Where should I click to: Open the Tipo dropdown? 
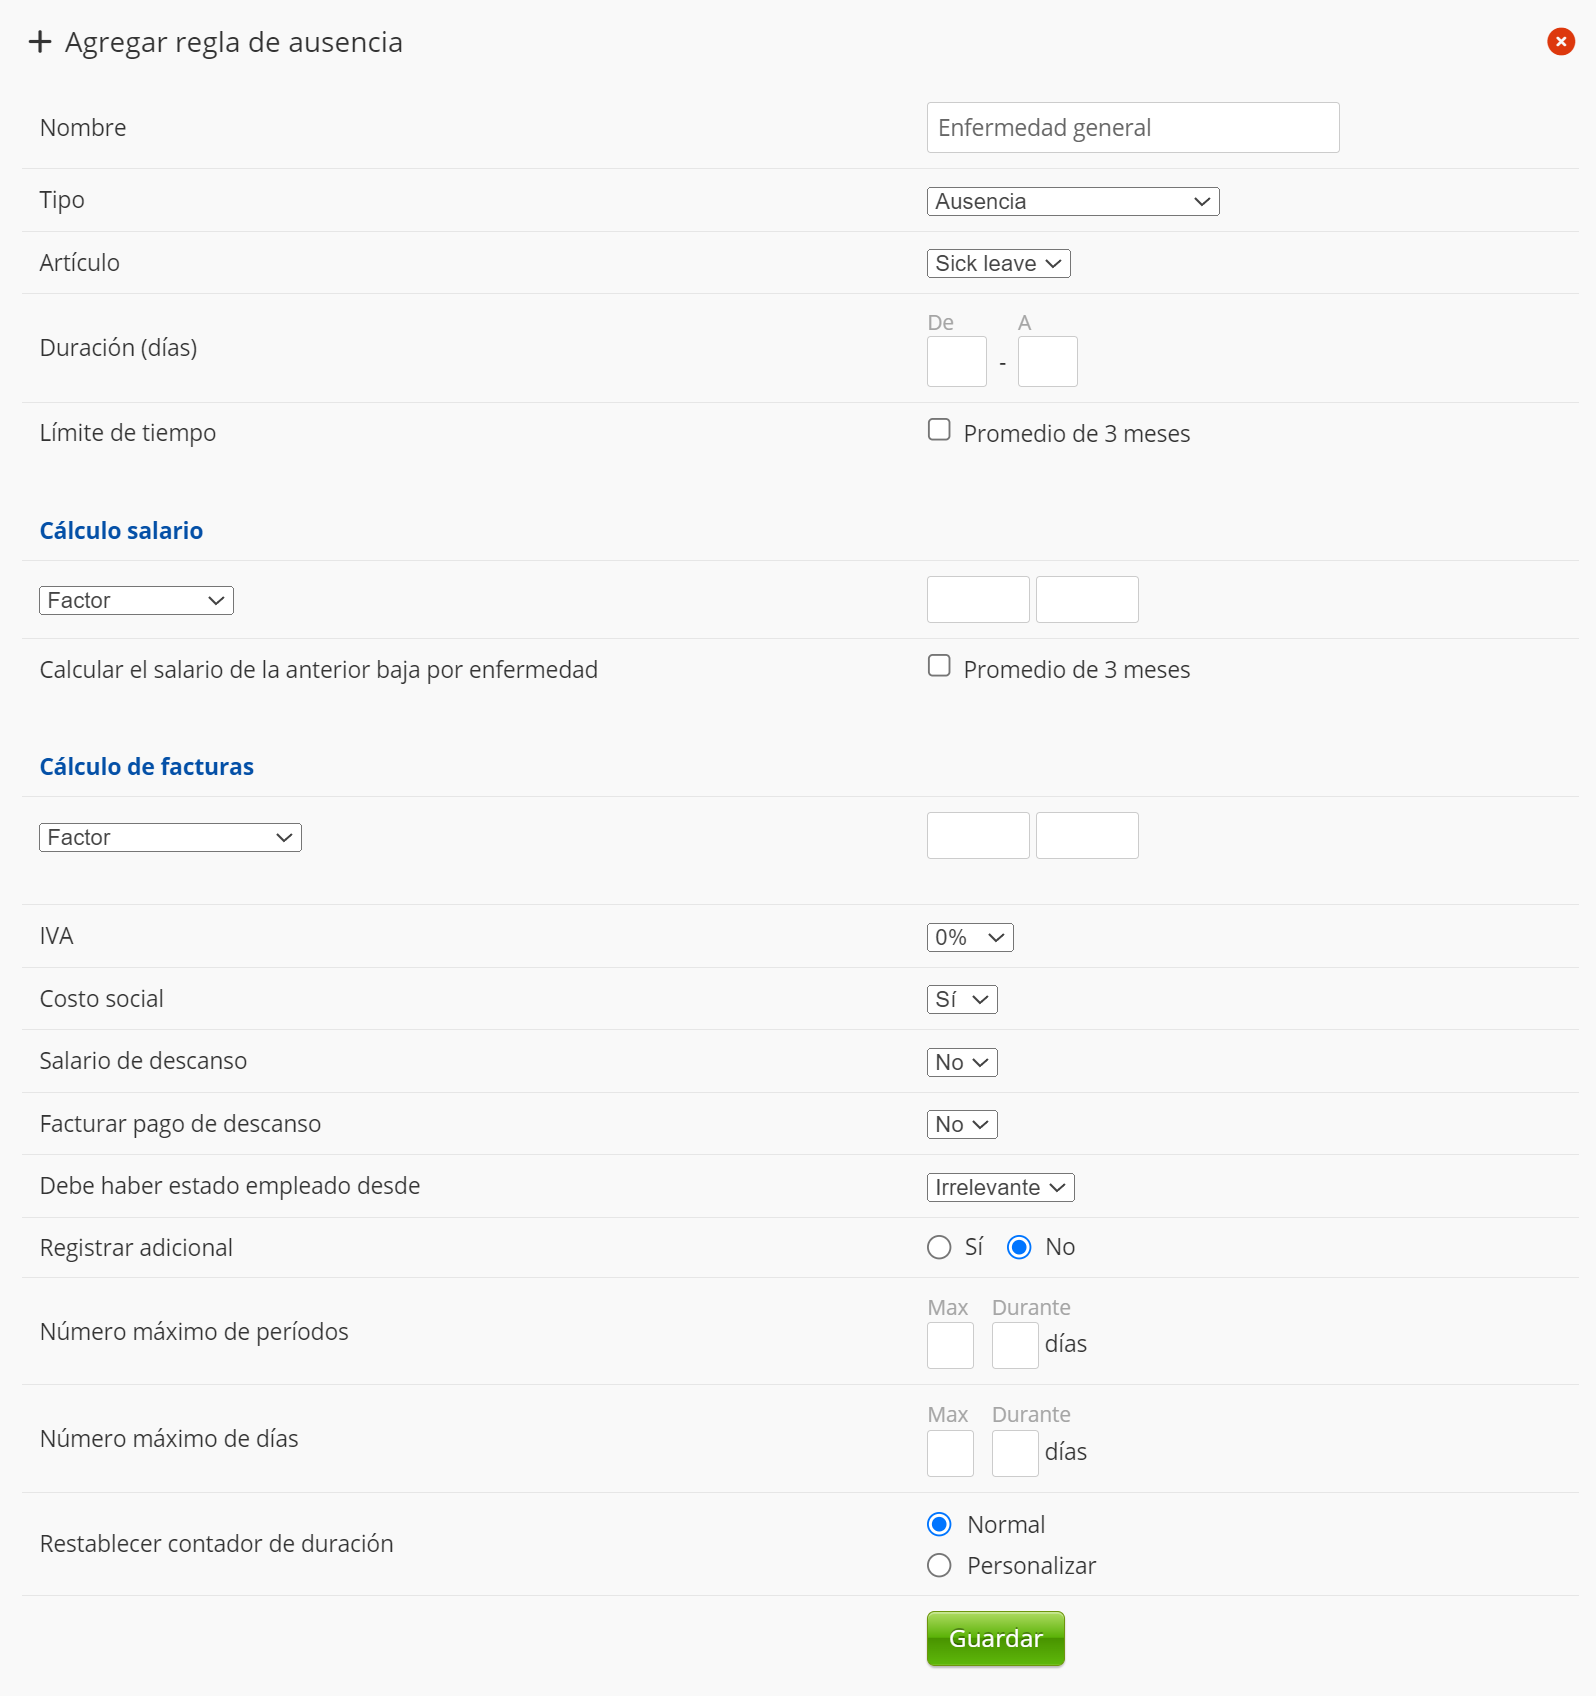pos(1072,202)
